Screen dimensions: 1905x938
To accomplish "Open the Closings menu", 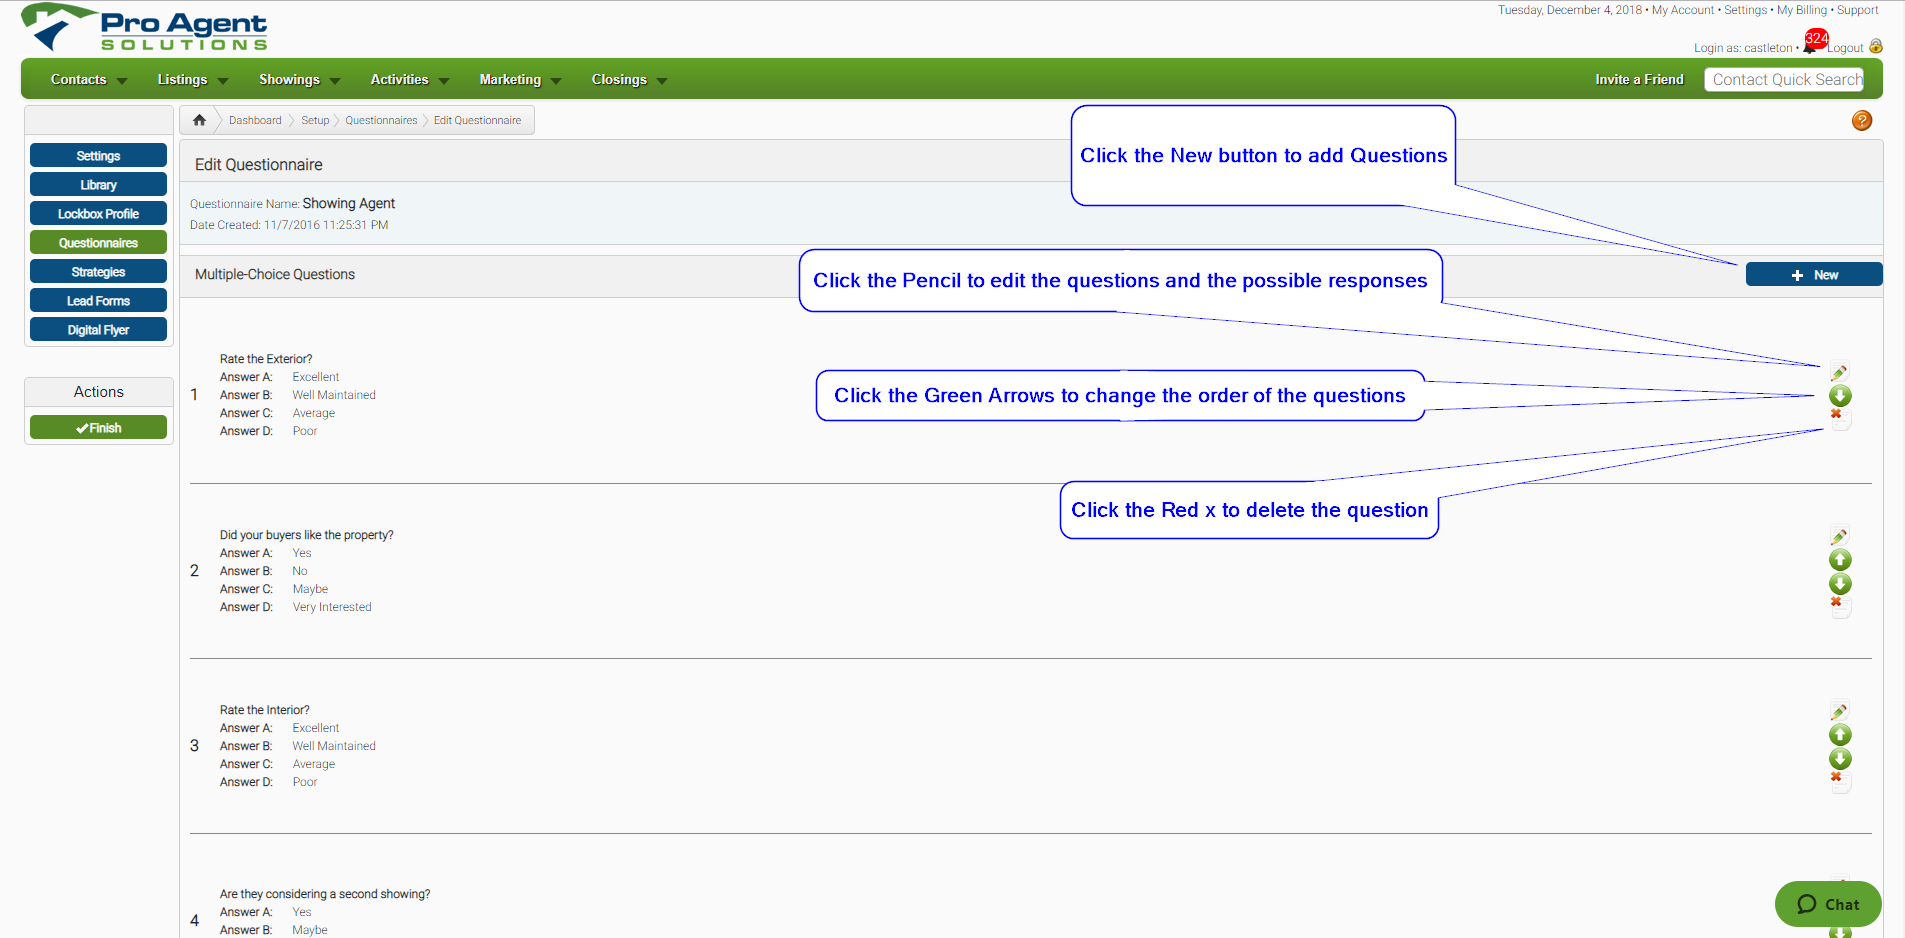I will [x=619, y=80].
